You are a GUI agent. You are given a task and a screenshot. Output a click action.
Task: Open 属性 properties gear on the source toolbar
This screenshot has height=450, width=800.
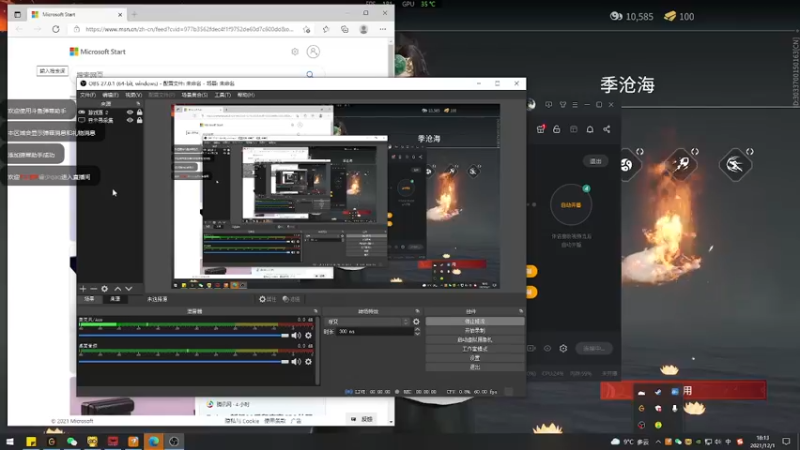267,299
